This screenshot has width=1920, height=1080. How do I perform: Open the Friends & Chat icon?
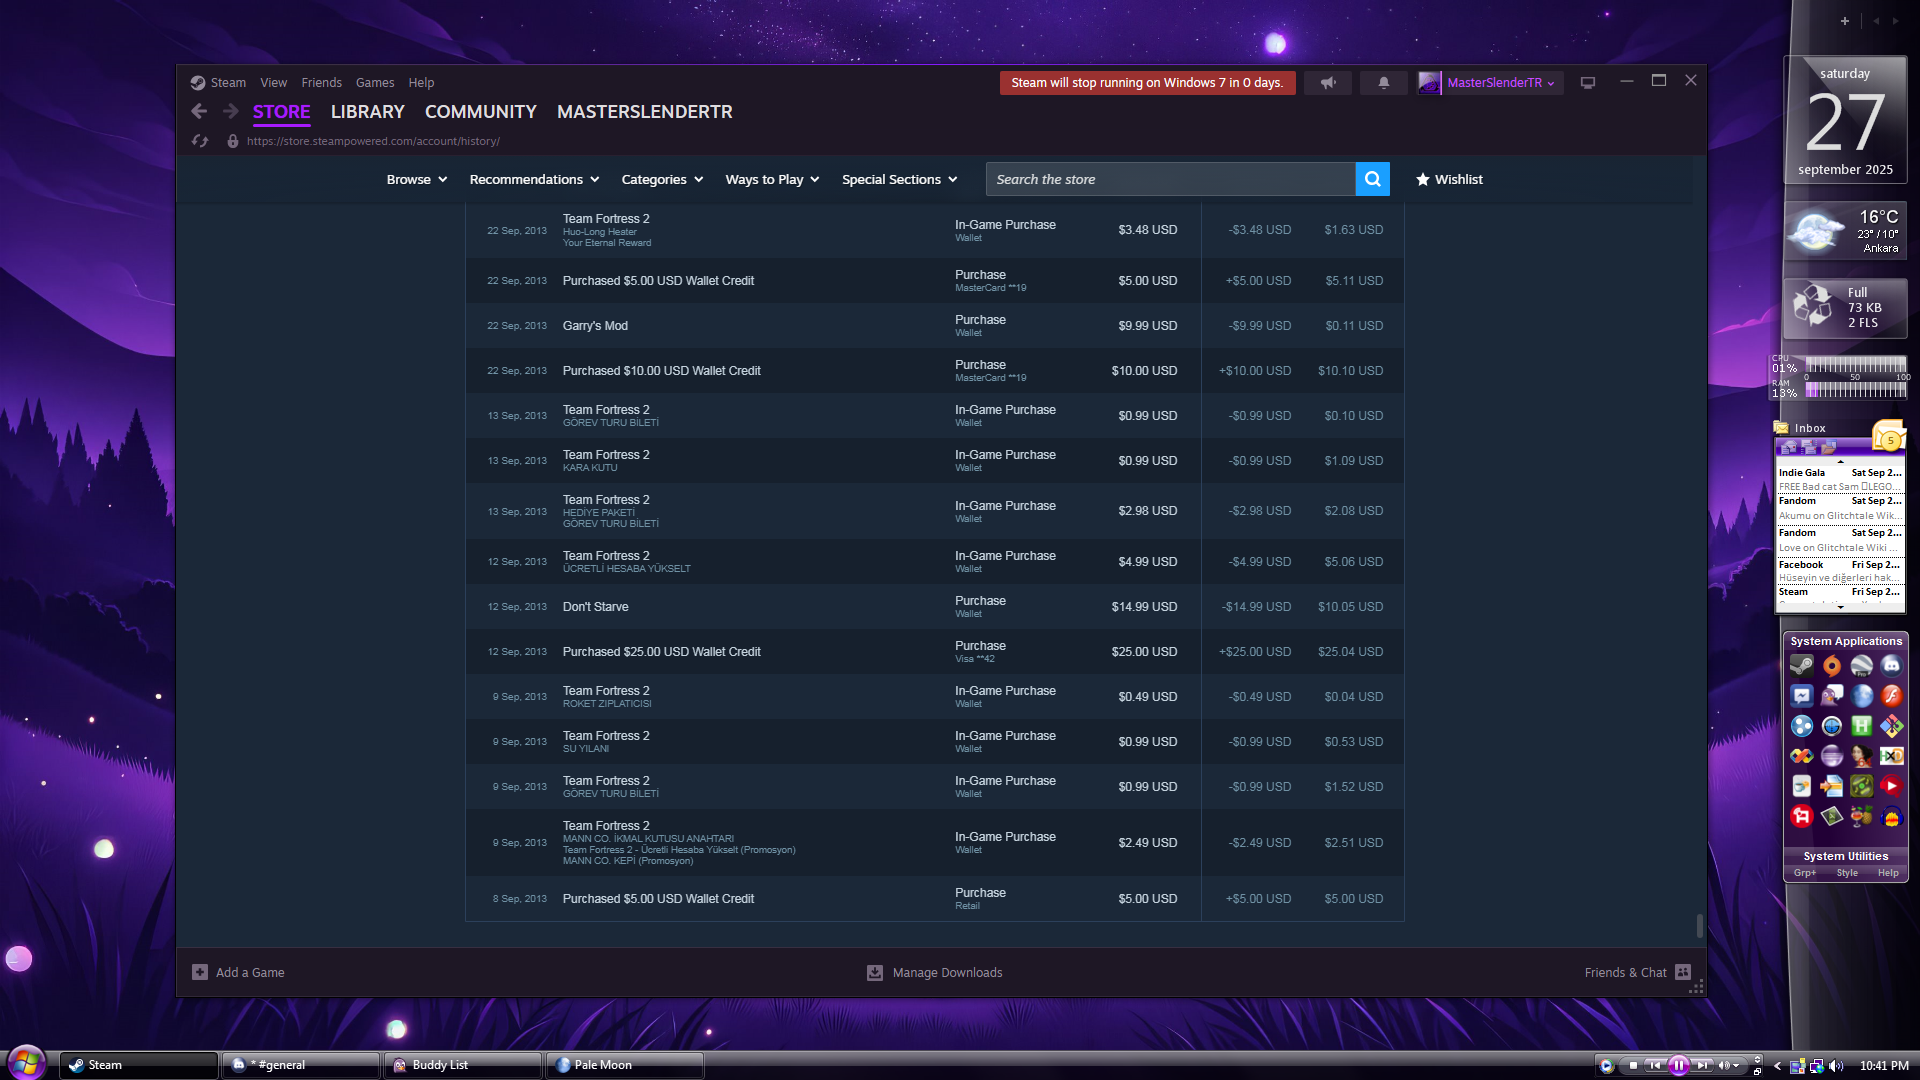pos(1683,972)
